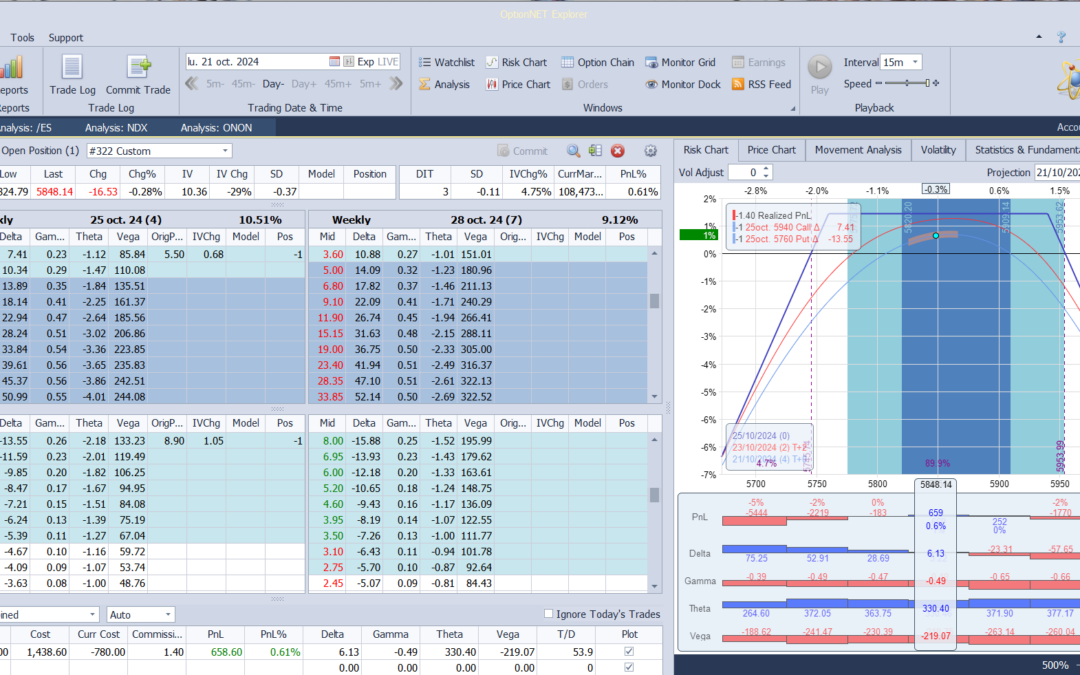This screenshot has height=675, width=1080.
Task: Open trade settings gear icon
Action: (x=650, y=151)
